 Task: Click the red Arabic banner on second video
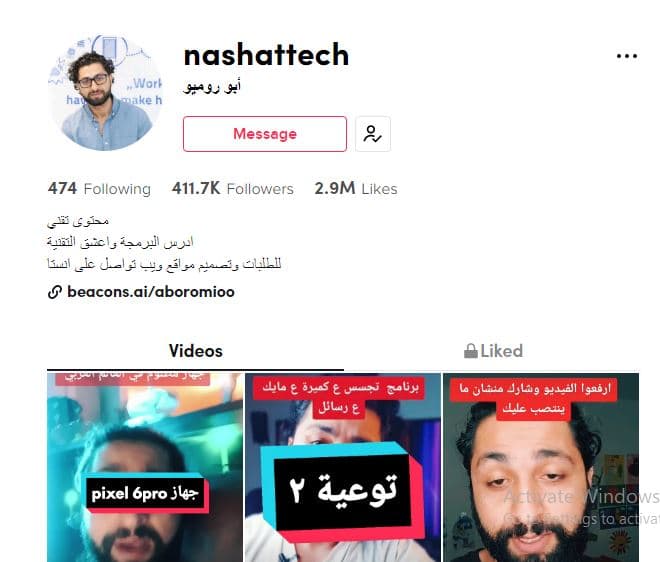(340, 397)
